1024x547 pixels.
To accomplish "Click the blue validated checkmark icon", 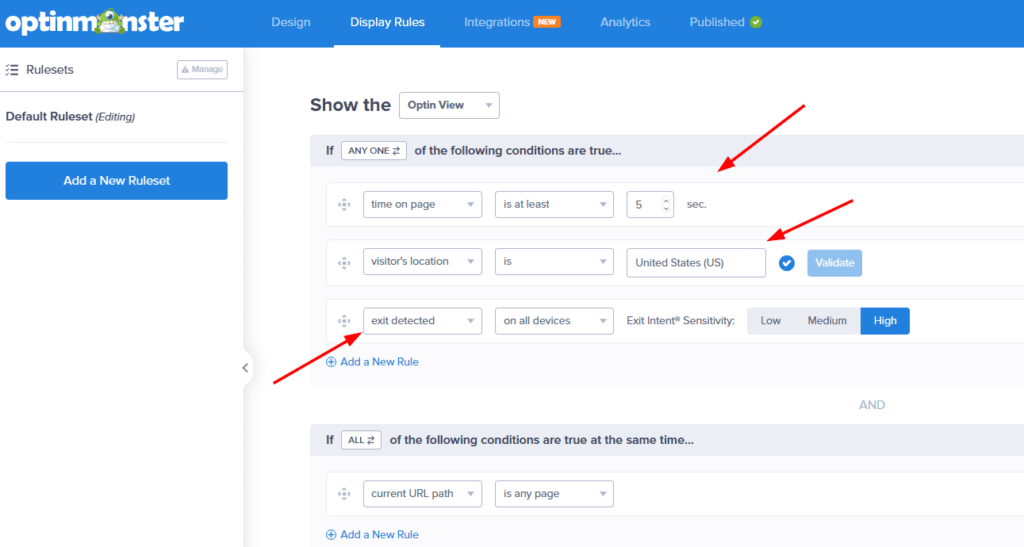I will [787, 263].
